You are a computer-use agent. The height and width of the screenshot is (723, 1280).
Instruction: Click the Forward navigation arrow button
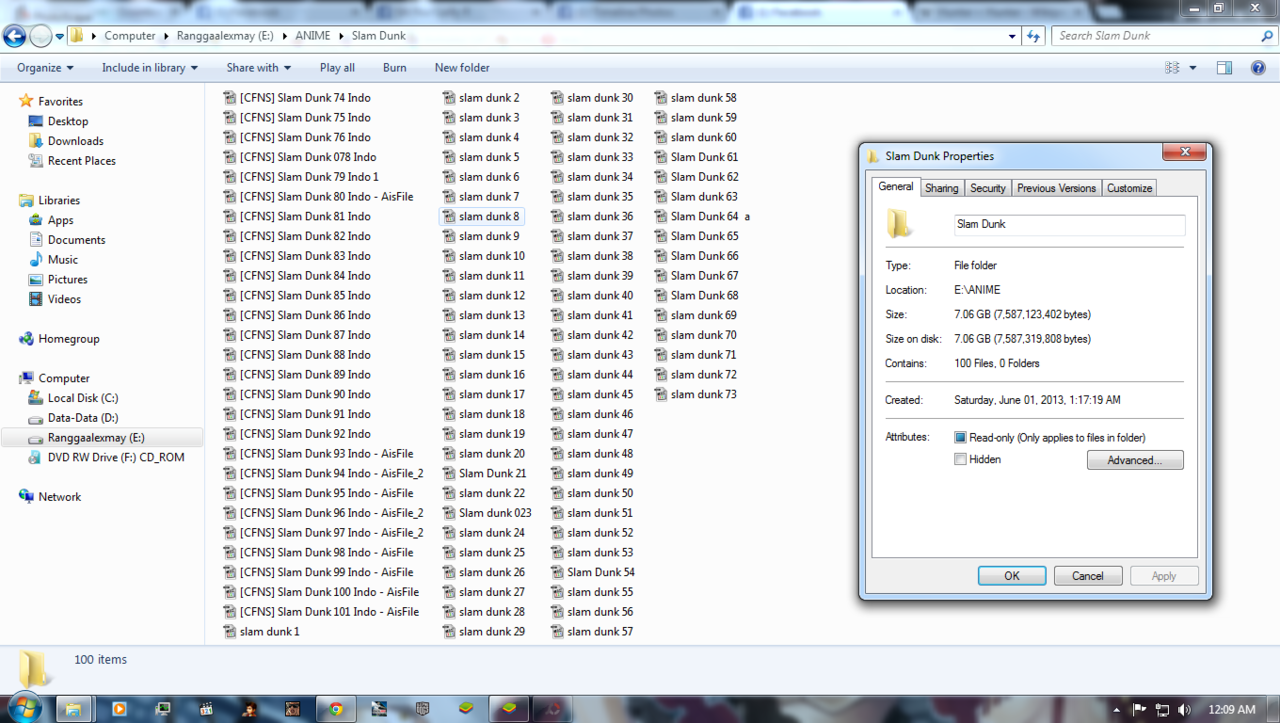pos(41,36)
